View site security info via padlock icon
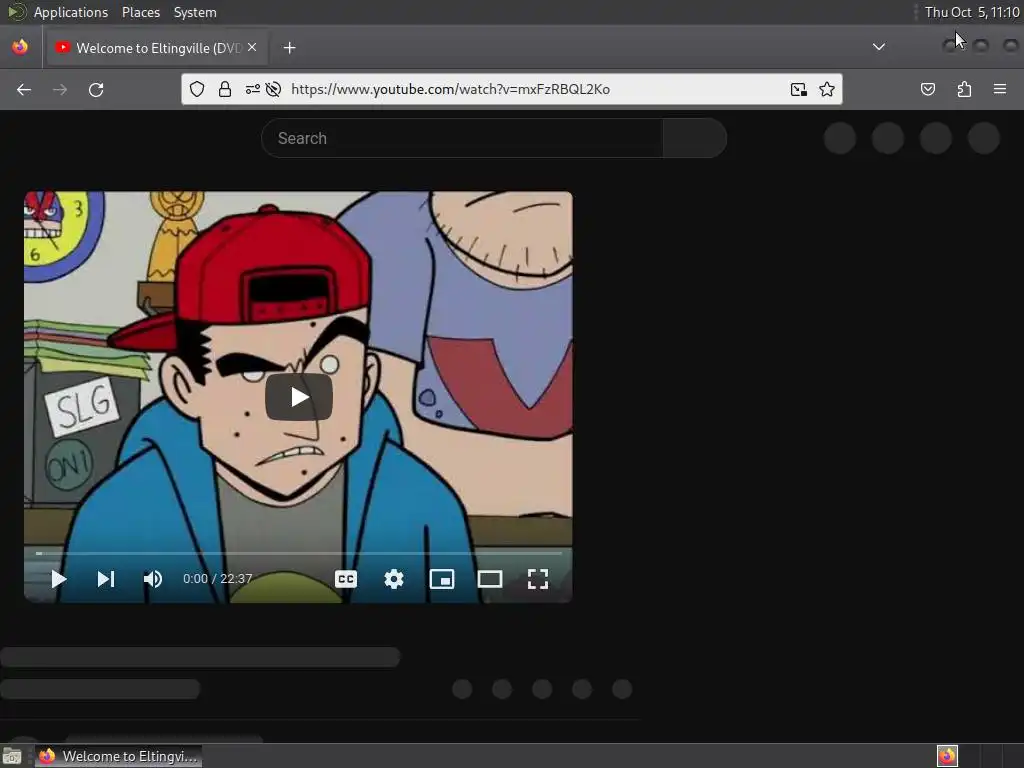 coord(225,89)
